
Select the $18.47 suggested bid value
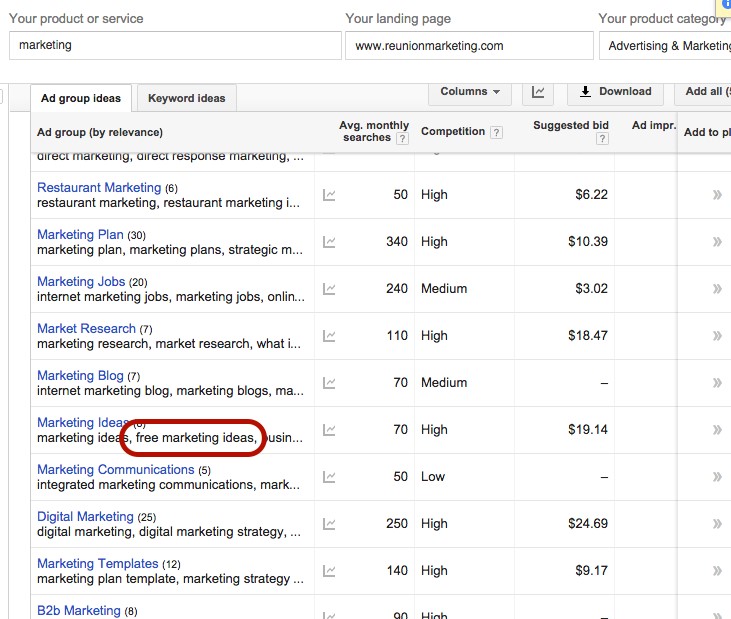point(588,336)
